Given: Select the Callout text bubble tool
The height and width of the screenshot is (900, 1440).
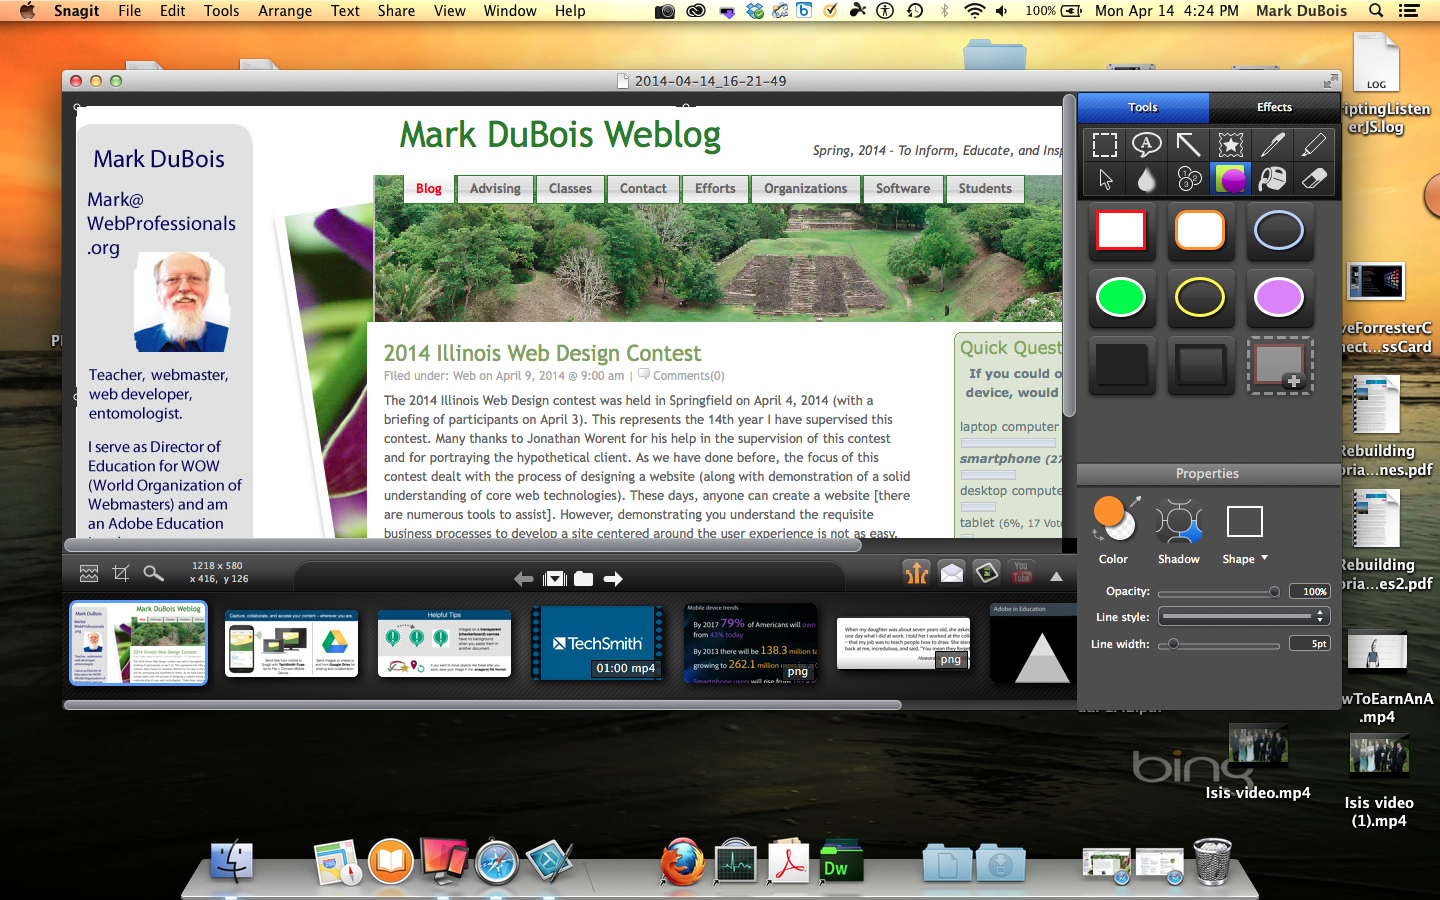Looking at the screenshot, I should click(x=1147, y=145).
